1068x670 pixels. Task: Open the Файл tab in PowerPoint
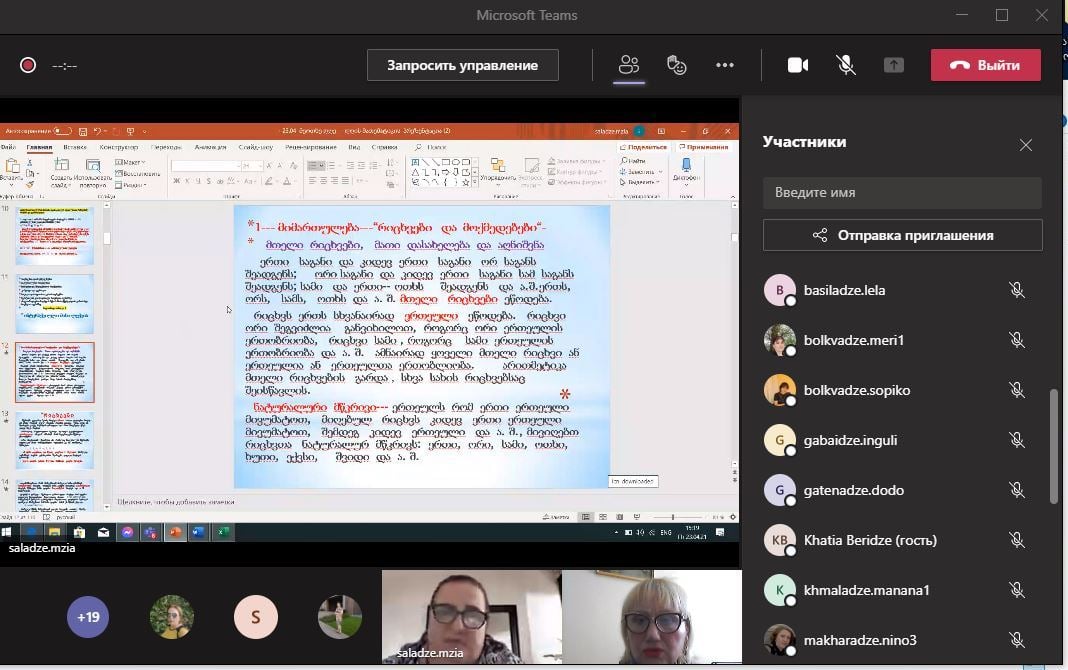pos(8,147)
